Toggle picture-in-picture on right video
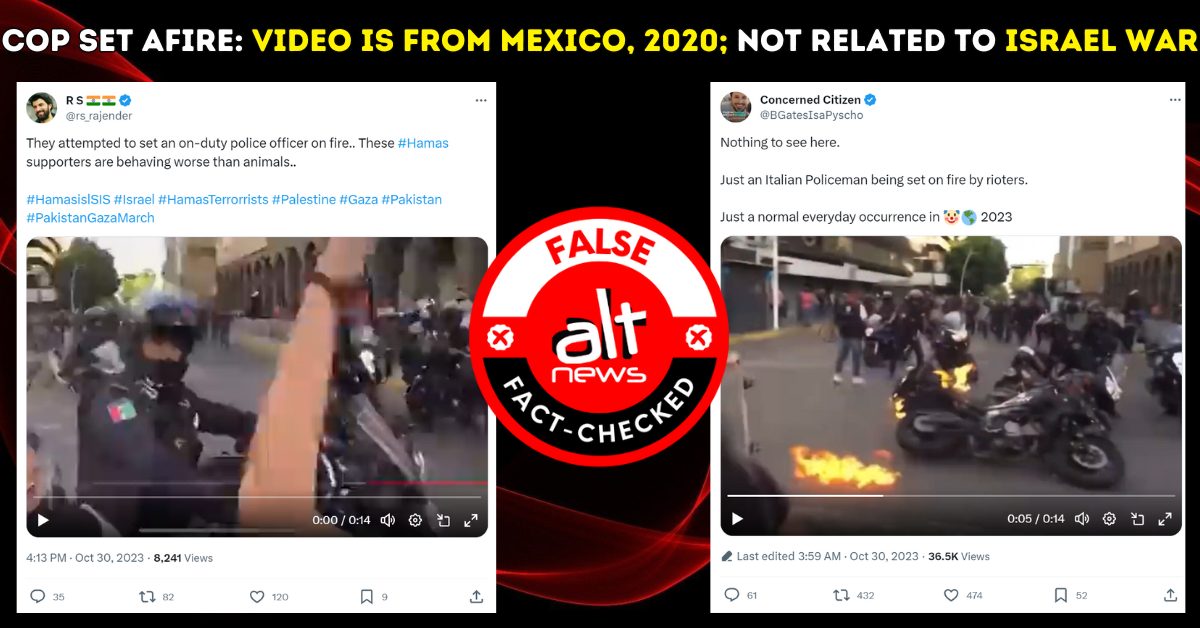 1137,519
